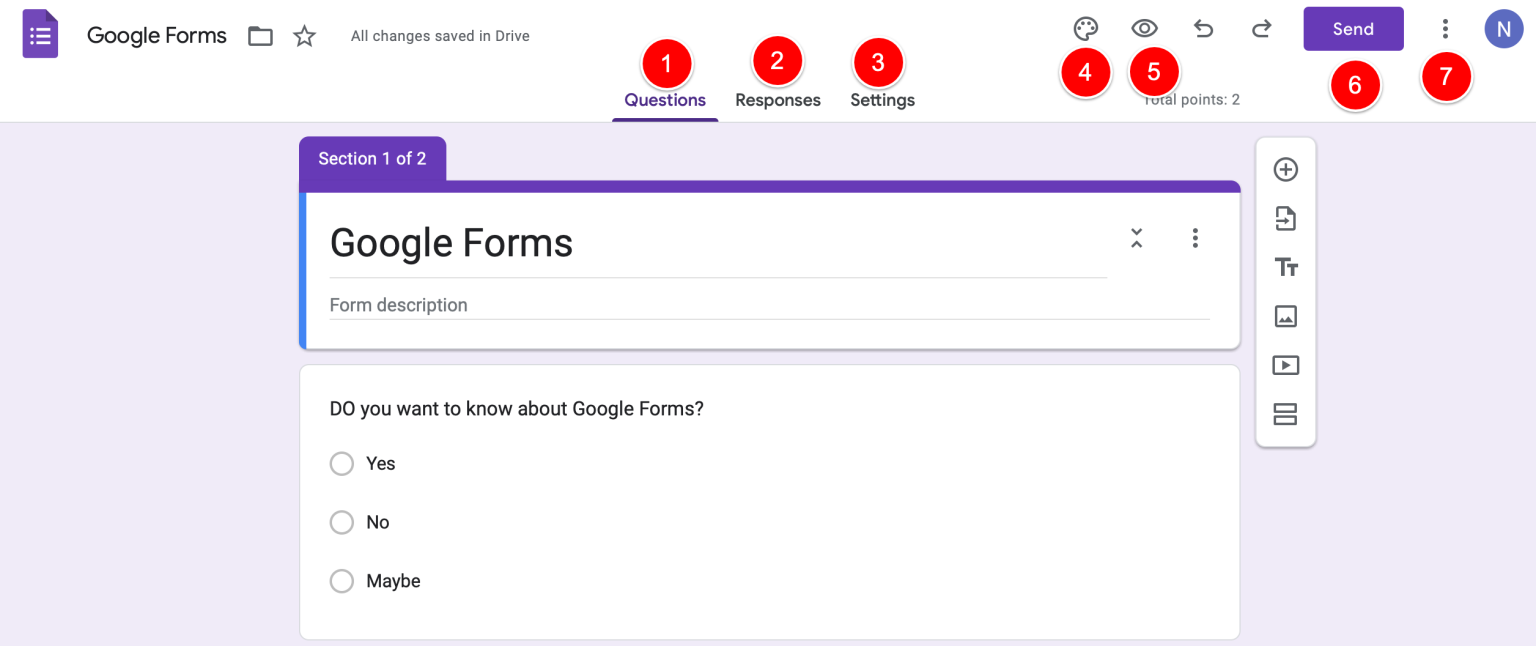Select the Yes radio option
The image size is (1536, 646).
coord(342,464)
